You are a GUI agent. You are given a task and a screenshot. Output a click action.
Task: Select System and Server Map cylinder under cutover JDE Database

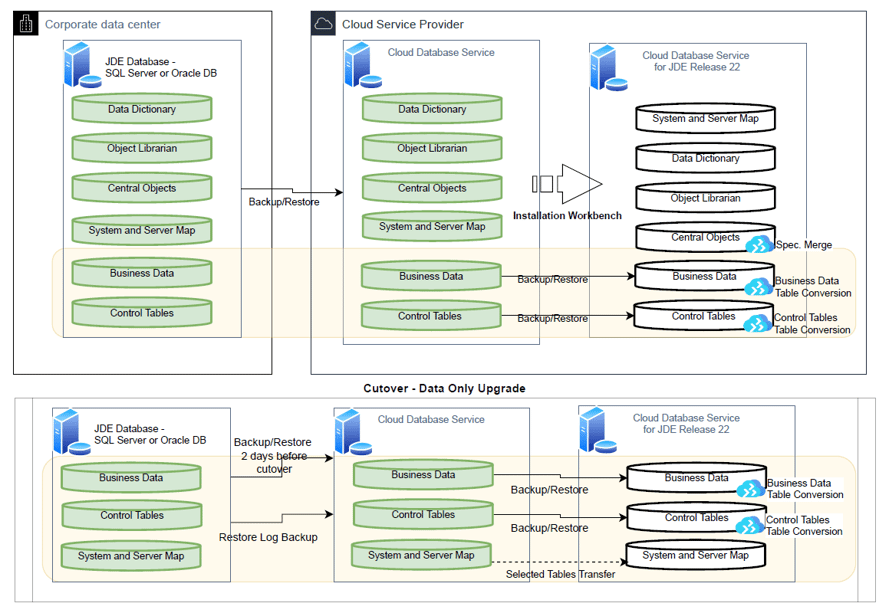pyautogui.click(x=131, y=556)
